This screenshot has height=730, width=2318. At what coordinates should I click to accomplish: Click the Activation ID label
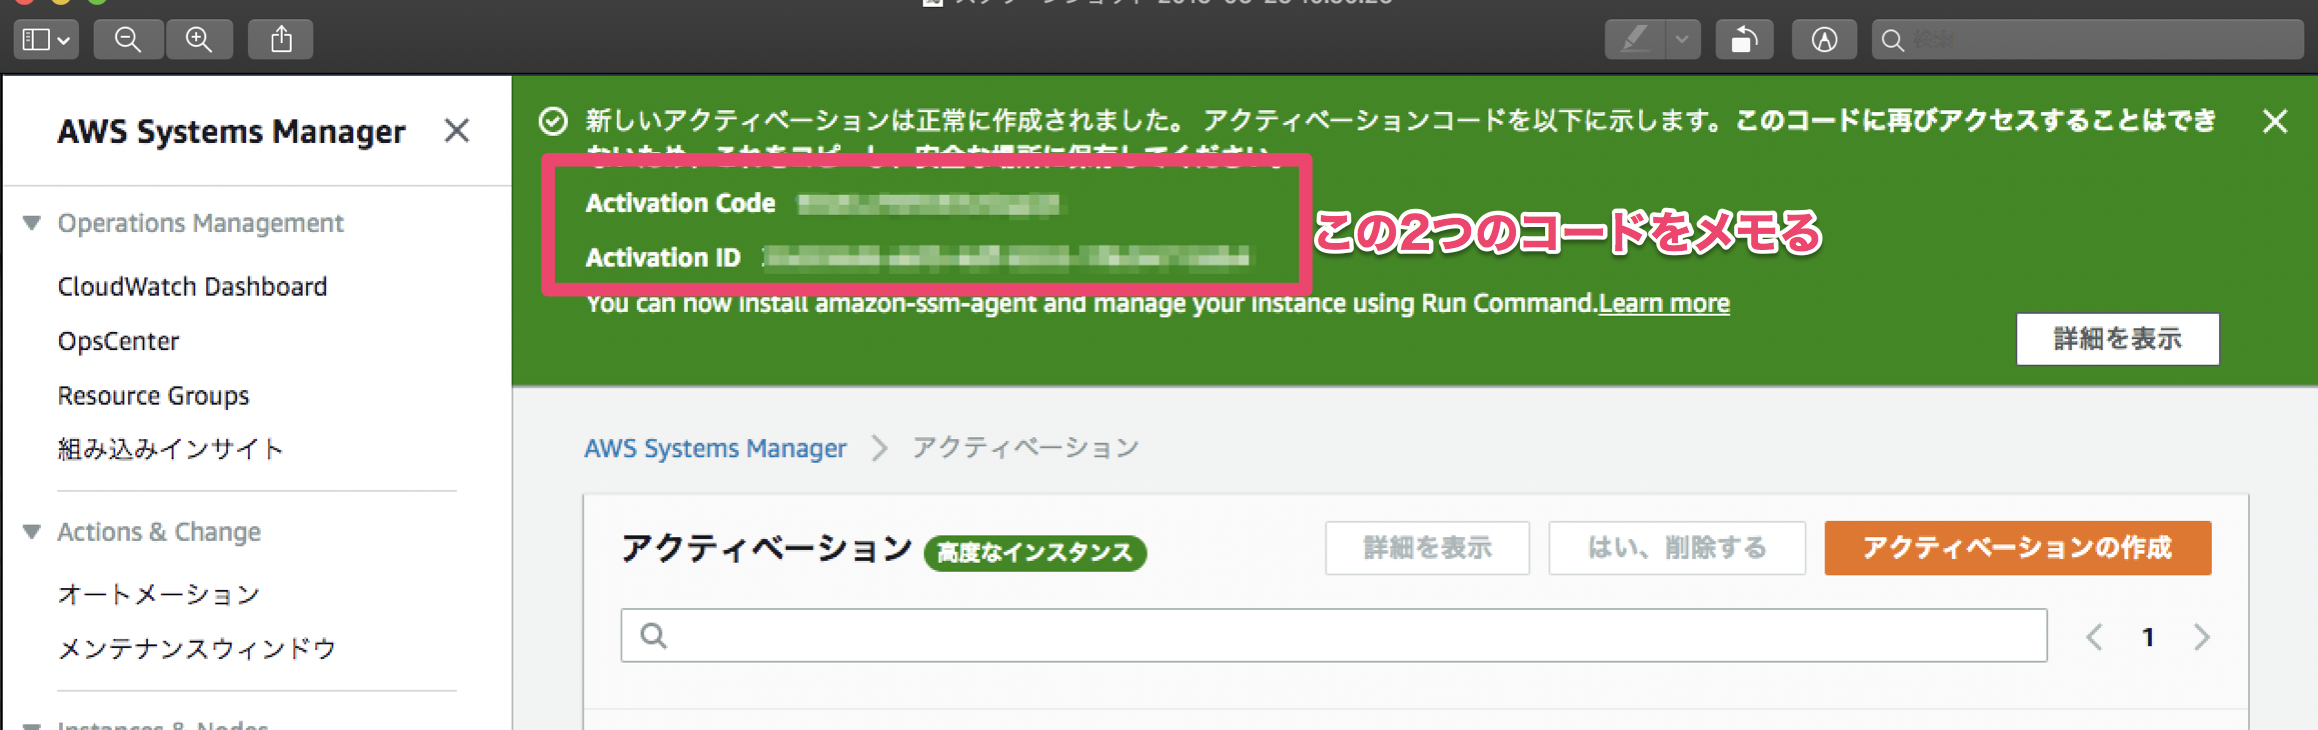(x=663, y=258)
